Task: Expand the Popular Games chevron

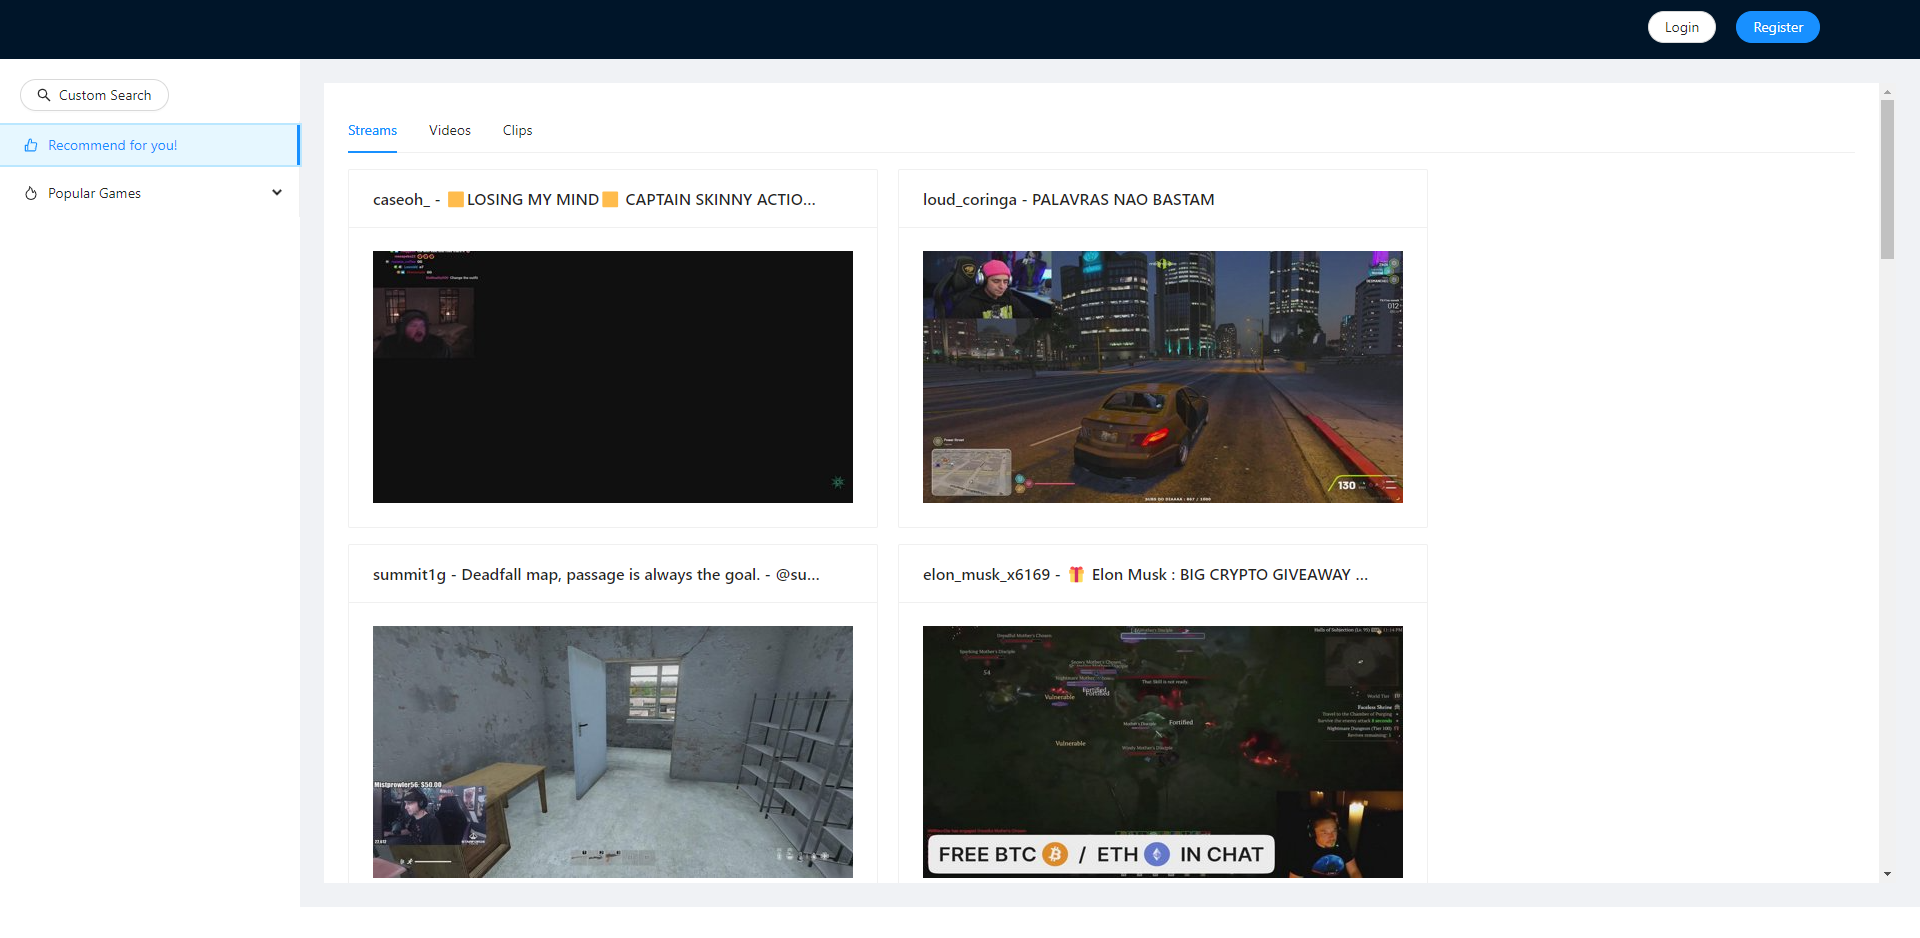Action: point(277,193)
